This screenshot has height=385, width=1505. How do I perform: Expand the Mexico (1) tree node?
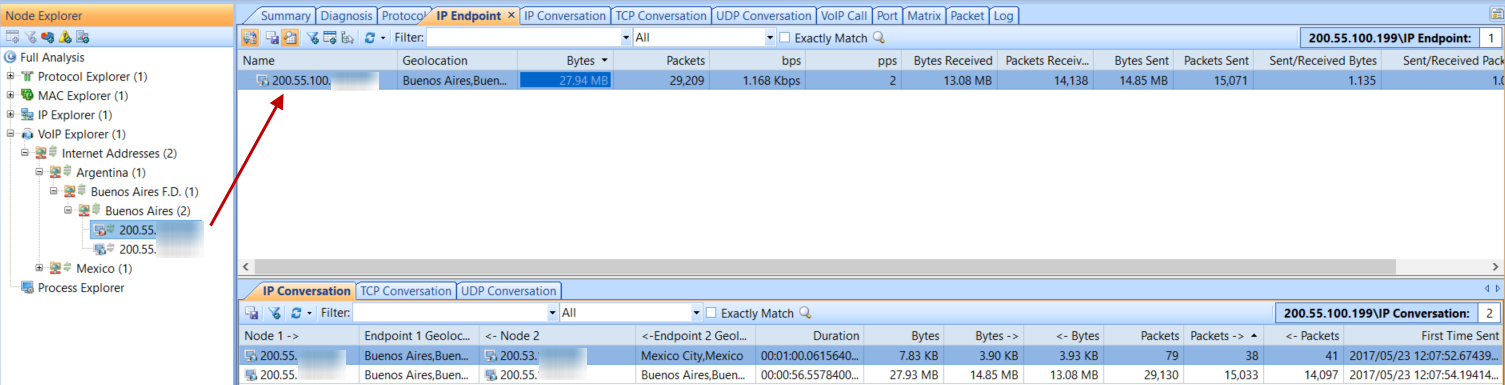point(40,268)
